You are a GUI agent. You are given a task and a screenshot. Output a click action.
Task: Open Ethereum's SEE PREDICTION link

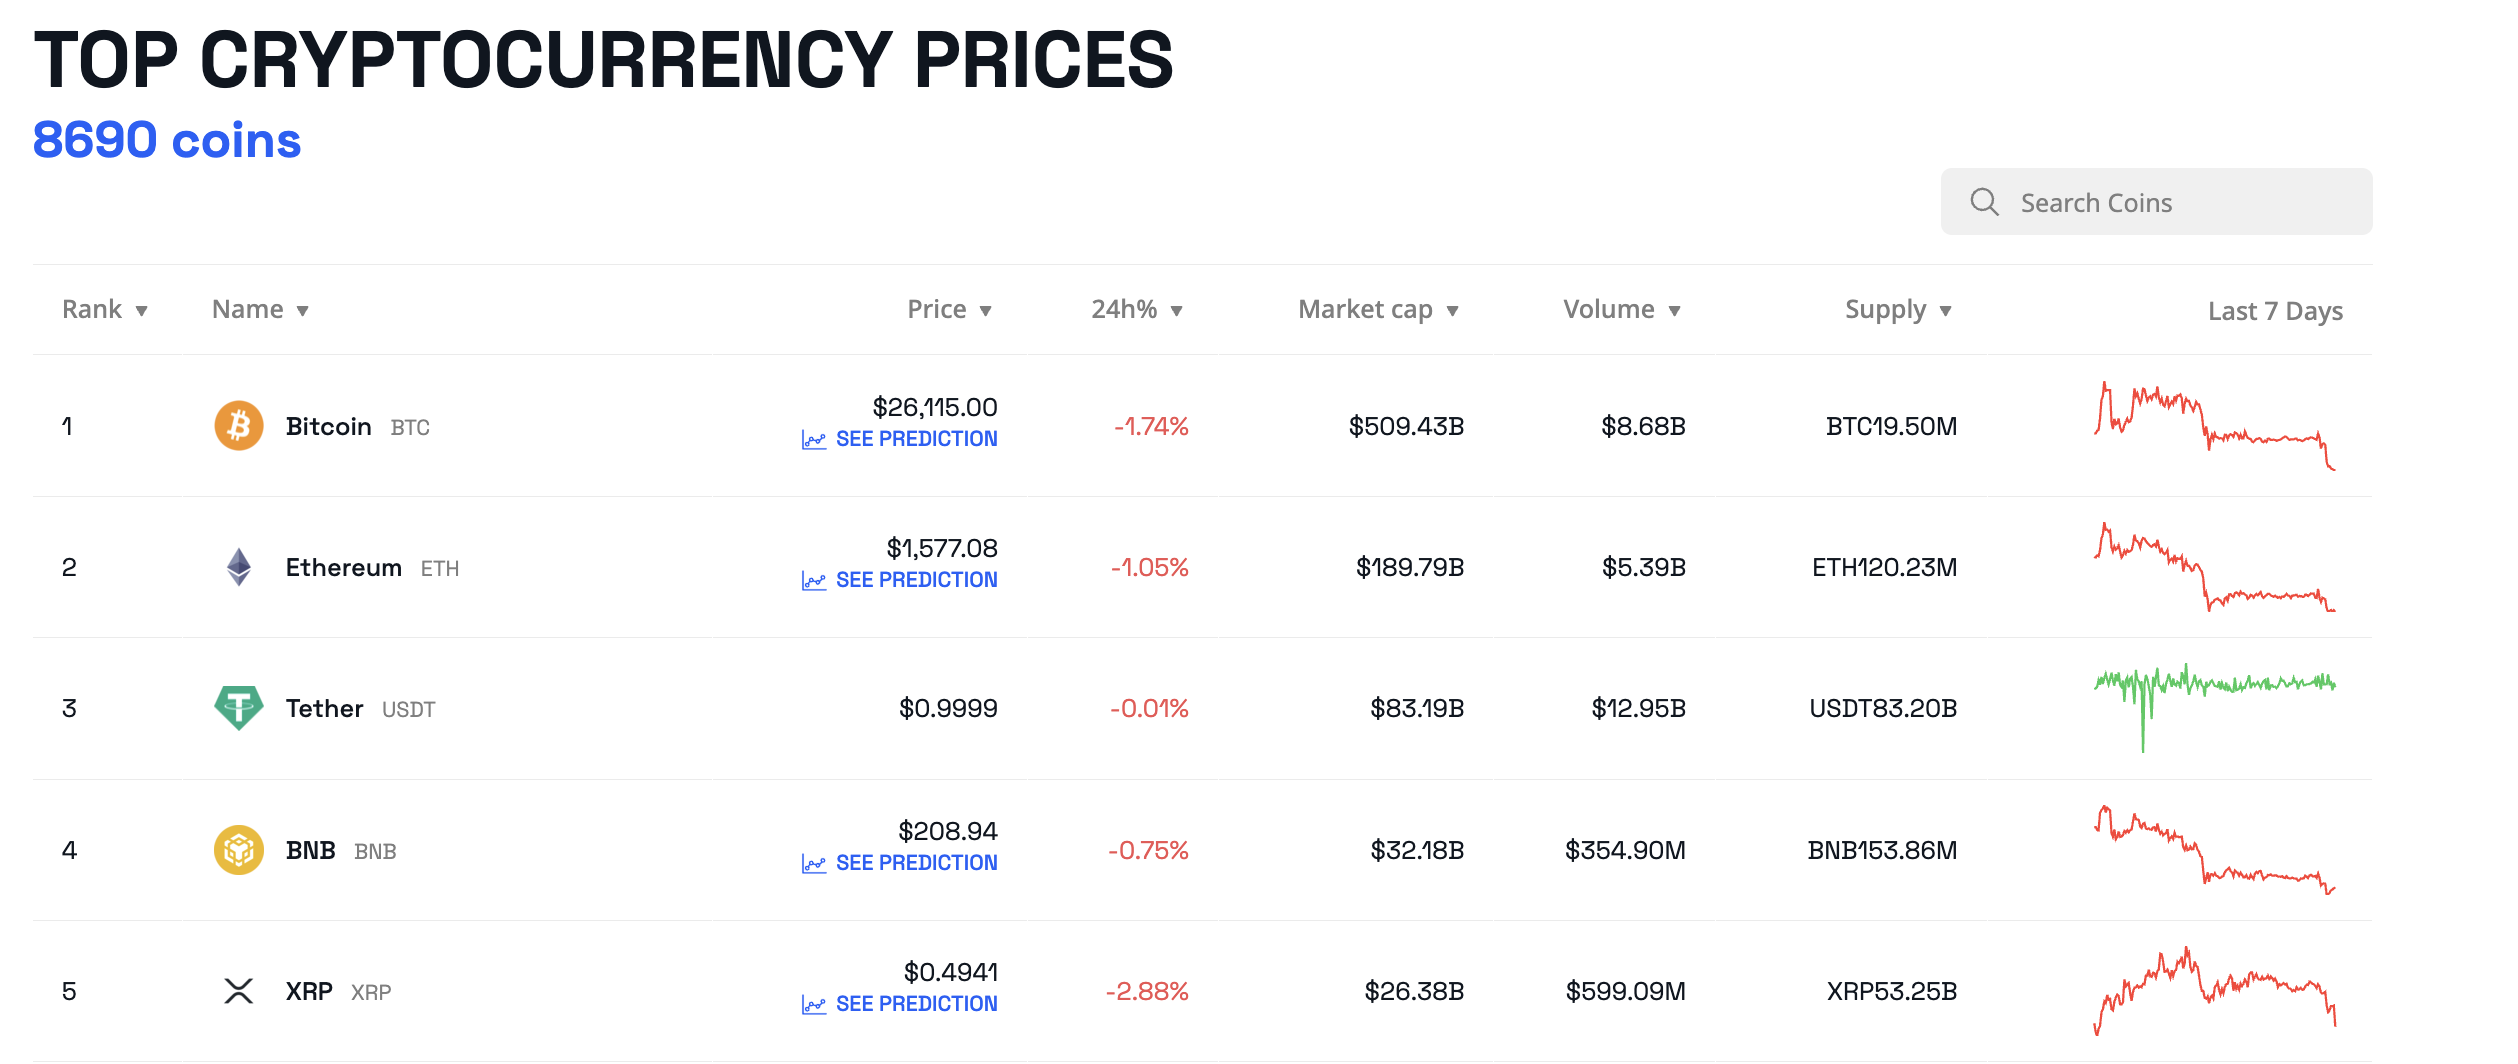pyautogui.click(x=916, y=580)
